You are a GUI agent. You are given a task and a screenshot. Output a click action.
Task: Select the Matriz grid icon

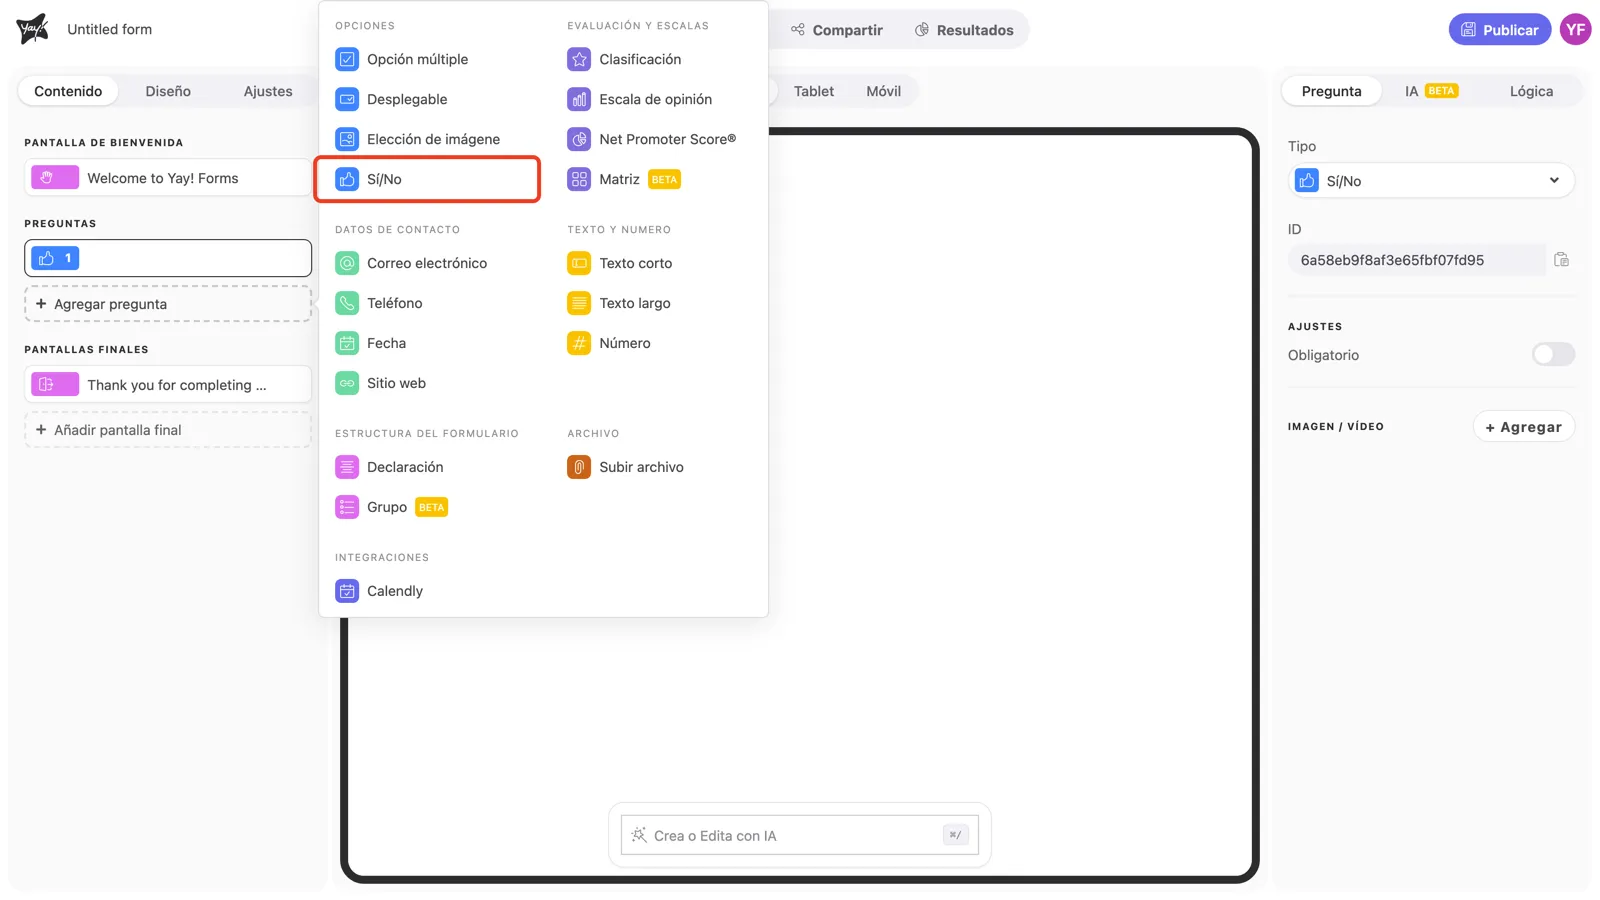(579, 179)
